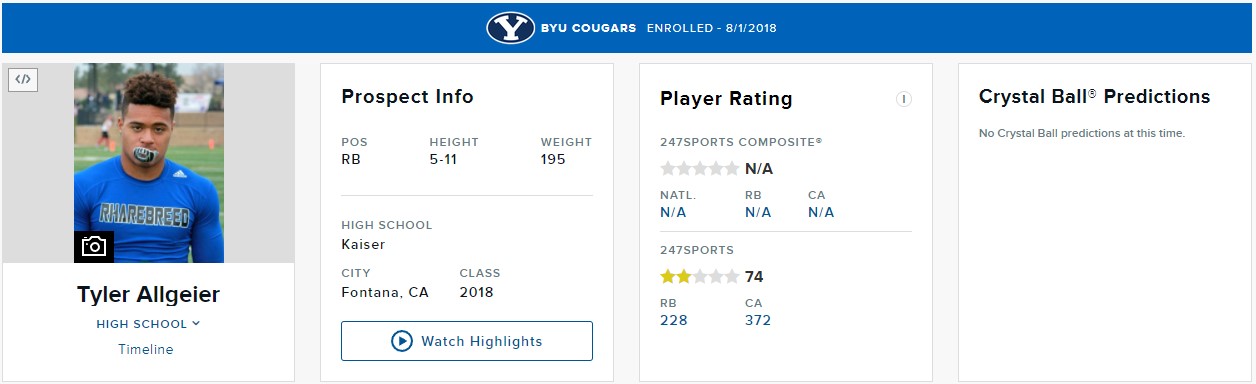Expand the HIGH SCHOOL dropdown
The width and height of the screenshot is (1256, 384).
(148, 324)
